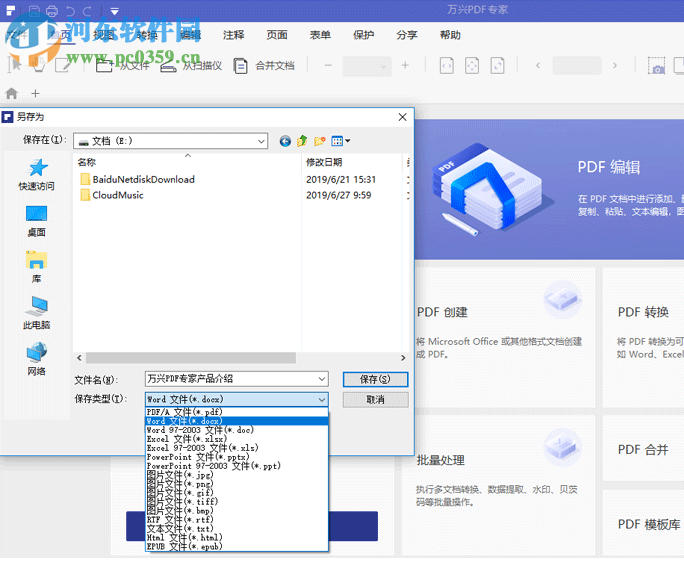The height and width of the screenshot is (583, 684).
Task: Select 库 in places sidebar
Action: [37, 267]
